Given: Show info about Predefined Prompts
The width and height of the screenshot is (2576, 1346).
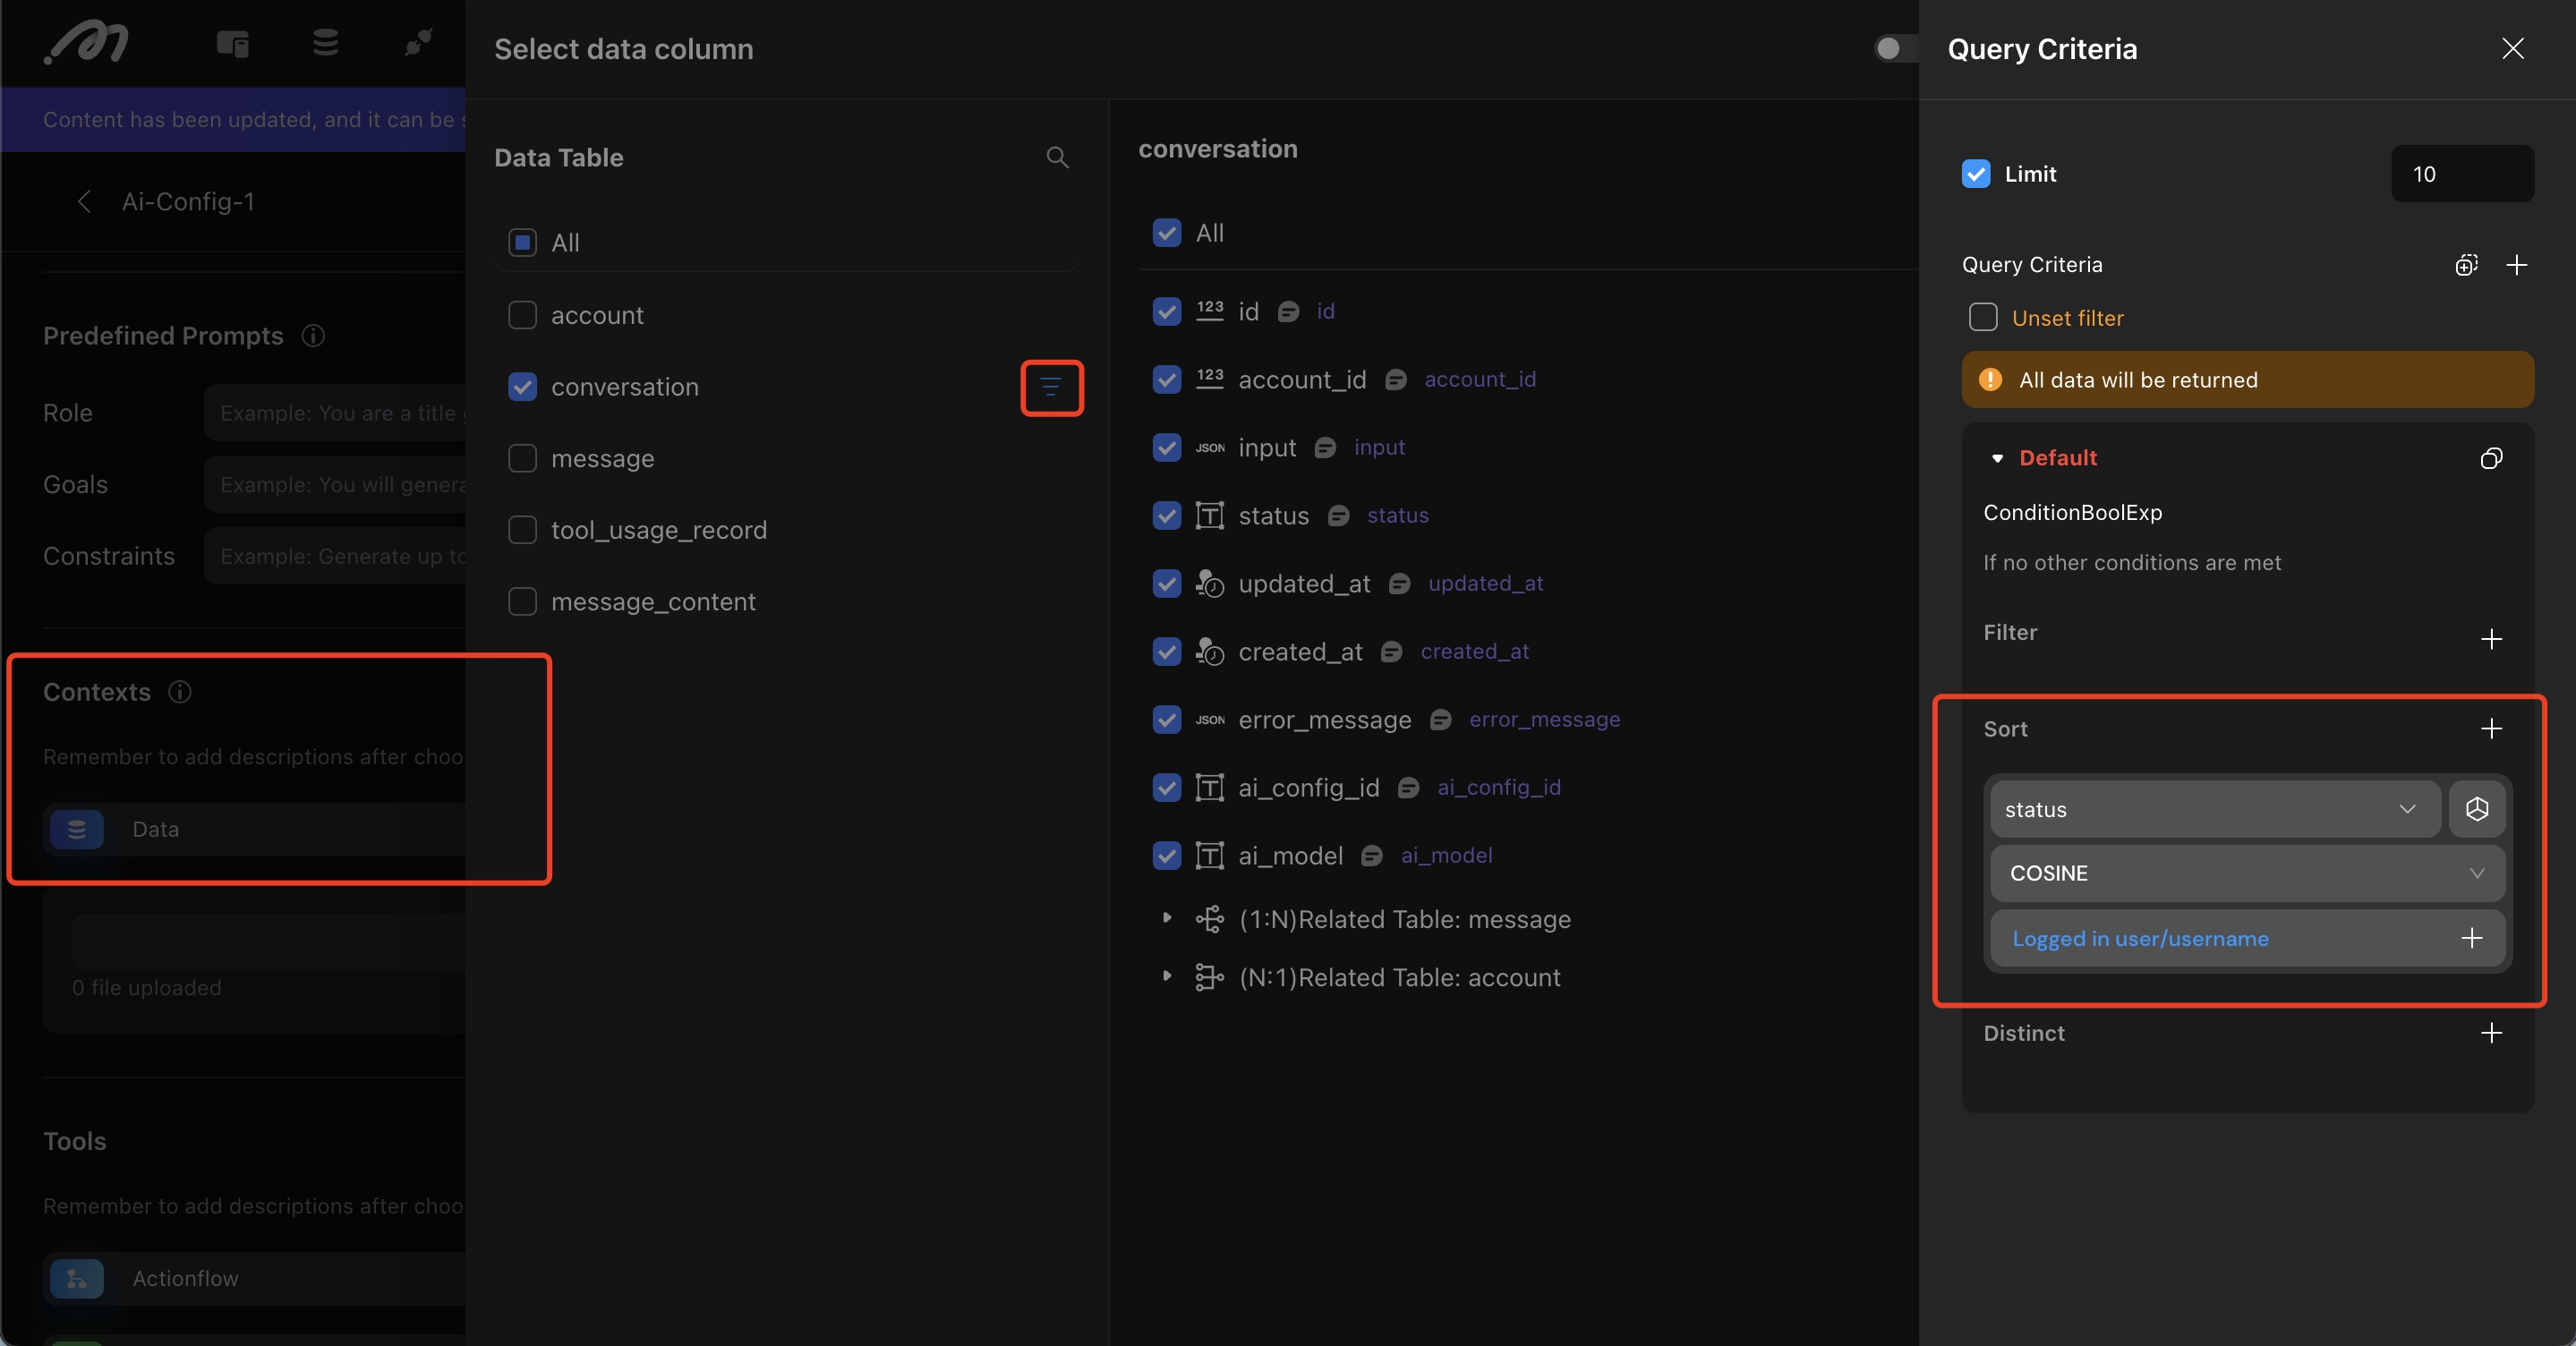Looking at the screenshot, I should tap(313, 335).
